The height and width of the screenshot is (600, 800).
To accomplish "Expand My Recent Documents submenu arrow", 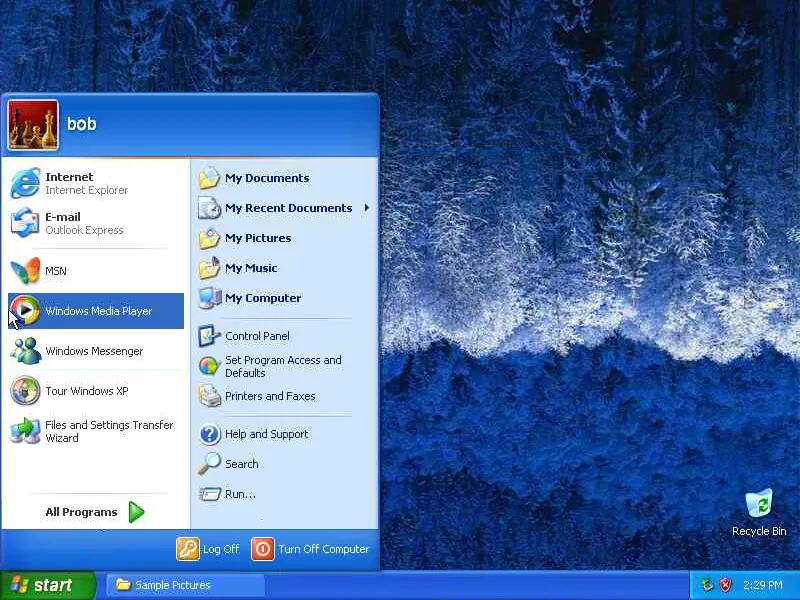I will (366, 208).
